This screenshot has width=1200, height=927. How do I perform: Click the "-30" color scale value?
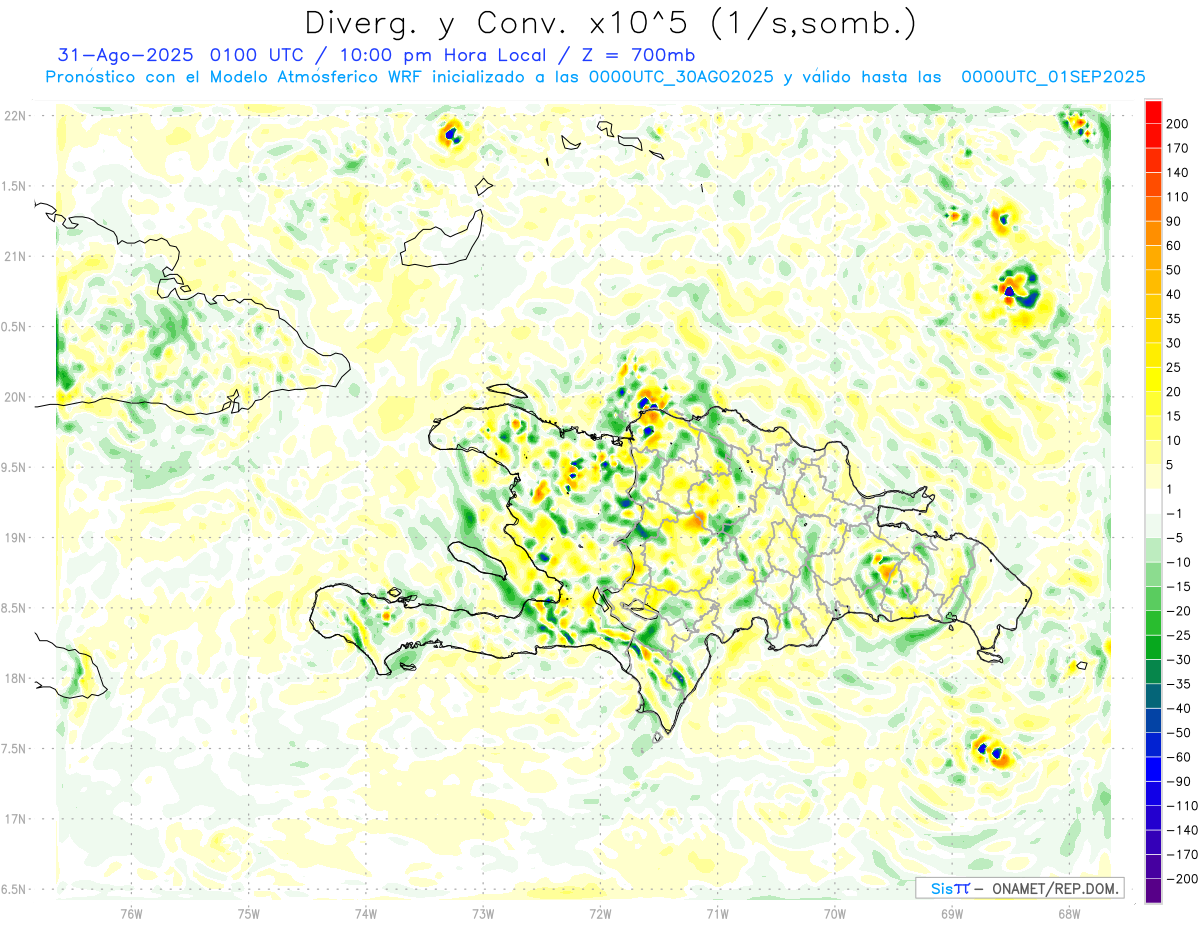(1179, 659)
